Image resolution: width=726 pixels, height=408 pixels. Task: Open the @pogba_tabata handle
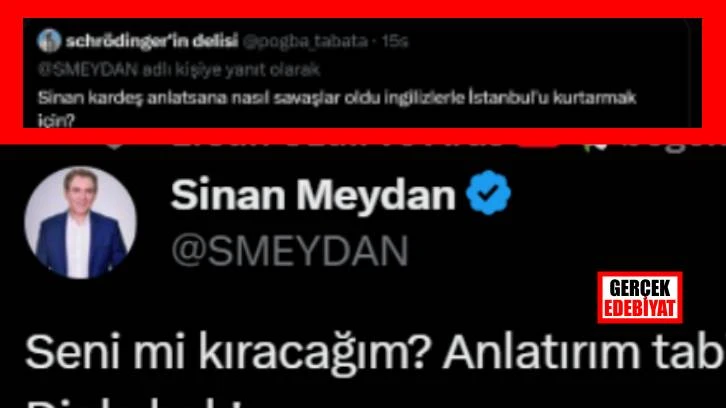coord(305,41)
